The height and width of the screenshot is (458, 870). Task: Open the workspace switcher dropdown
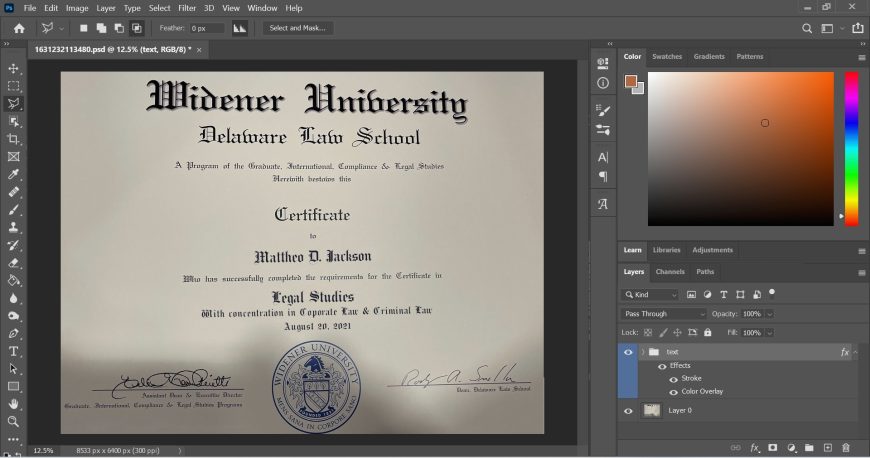click(842, 28)
